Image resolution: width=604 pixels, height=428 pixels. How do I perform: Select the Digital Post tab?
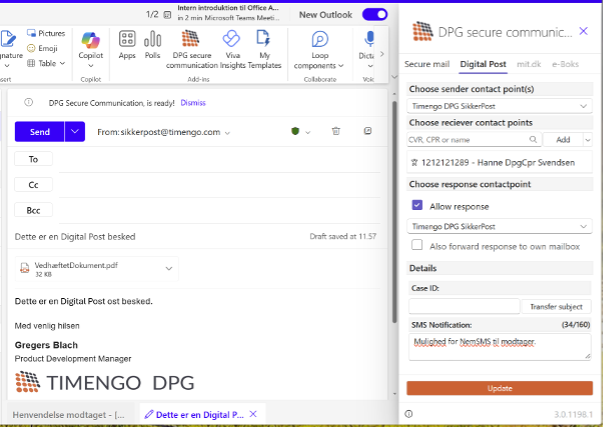click(x=483, y=64)
